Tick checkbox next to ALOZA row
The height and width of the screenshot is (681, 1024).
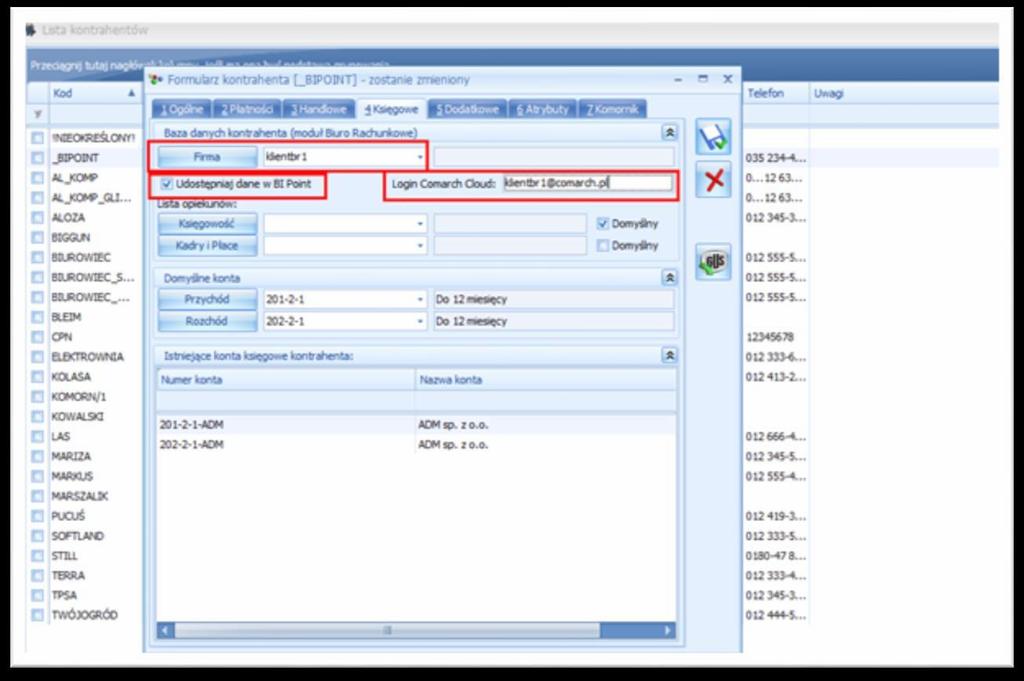38,217
